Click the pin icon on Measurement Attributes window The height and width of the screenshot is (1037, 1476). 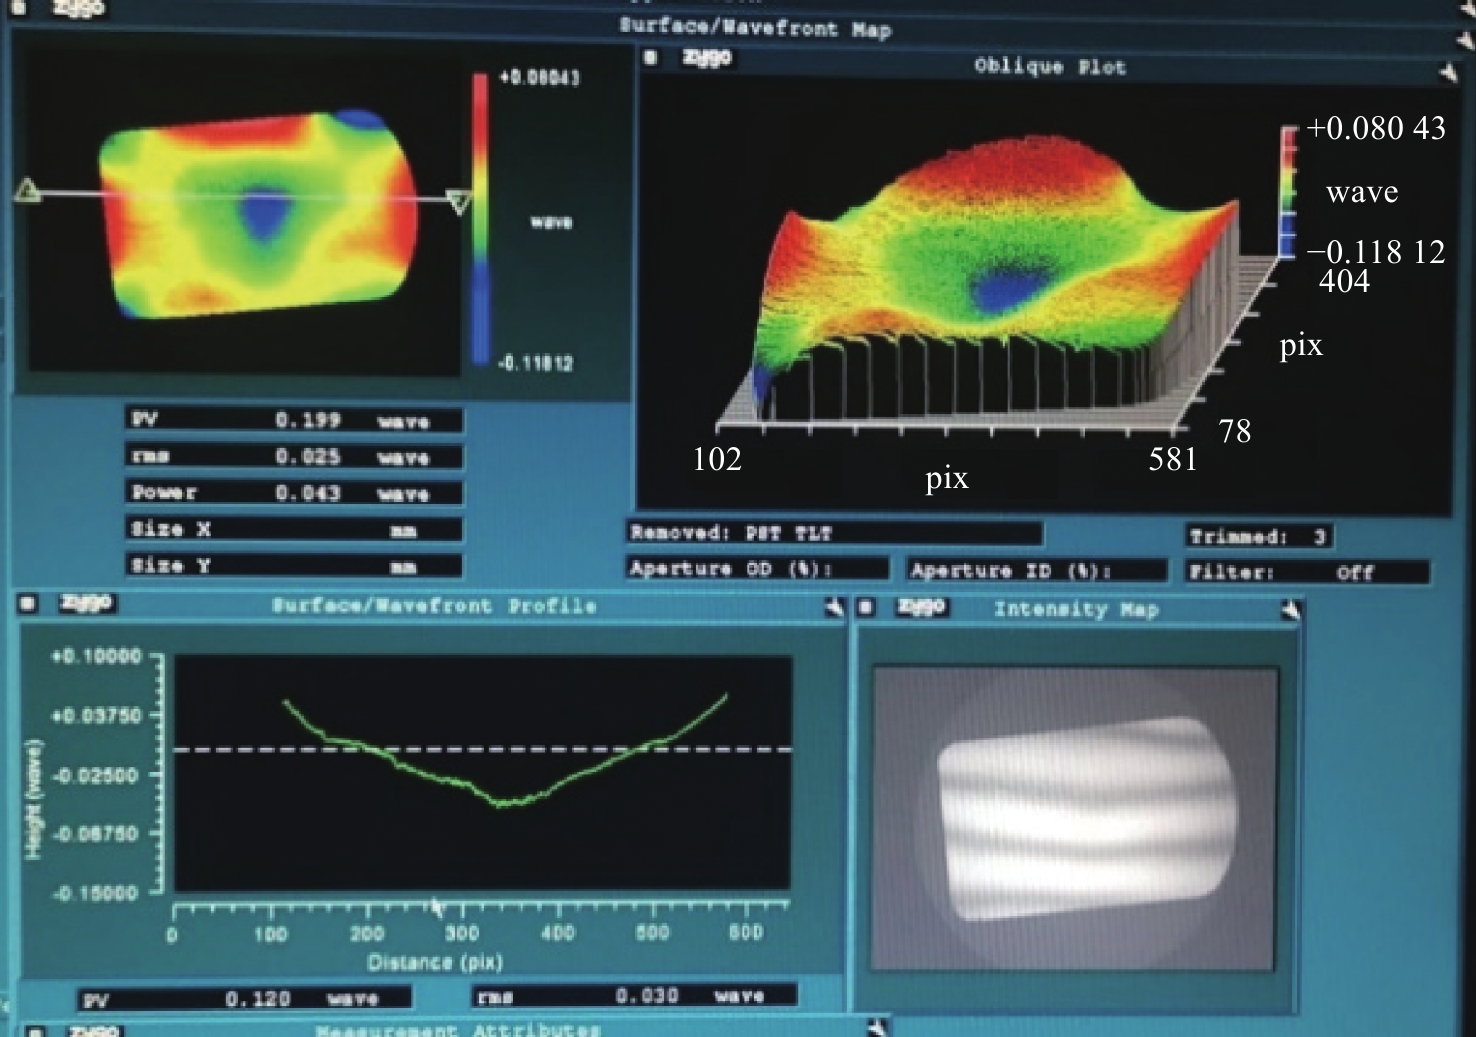[877, 1027]
